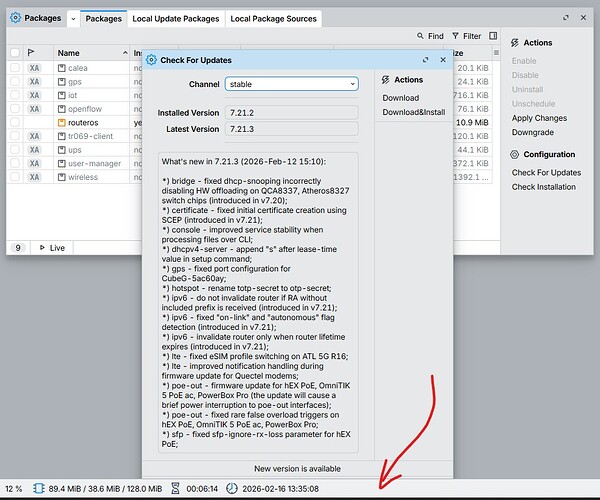This screenshot has height=500, width=600.
Task: Click the Installed Version field 7.21.2
Action: (292, 113)
